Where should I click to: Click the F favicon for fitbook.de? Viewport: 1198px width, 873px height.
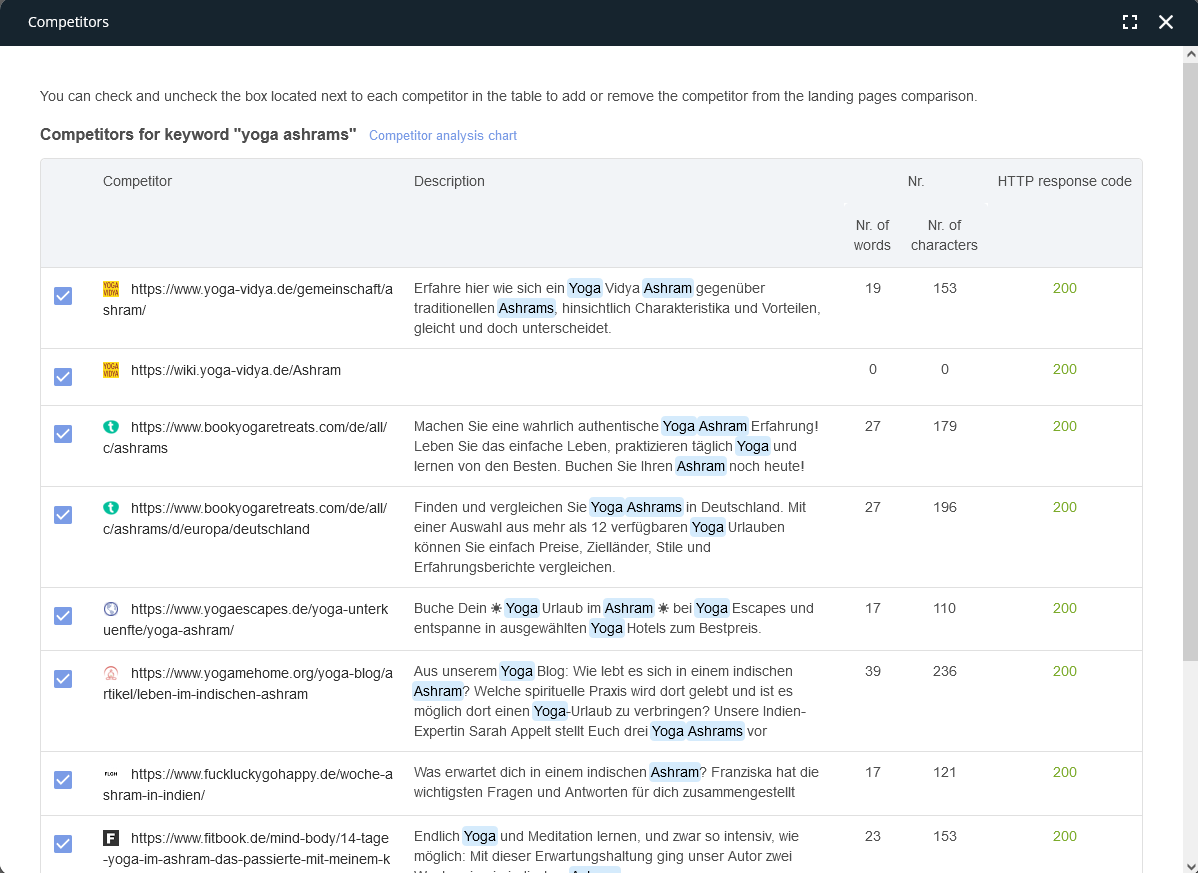tap(111, 837)
